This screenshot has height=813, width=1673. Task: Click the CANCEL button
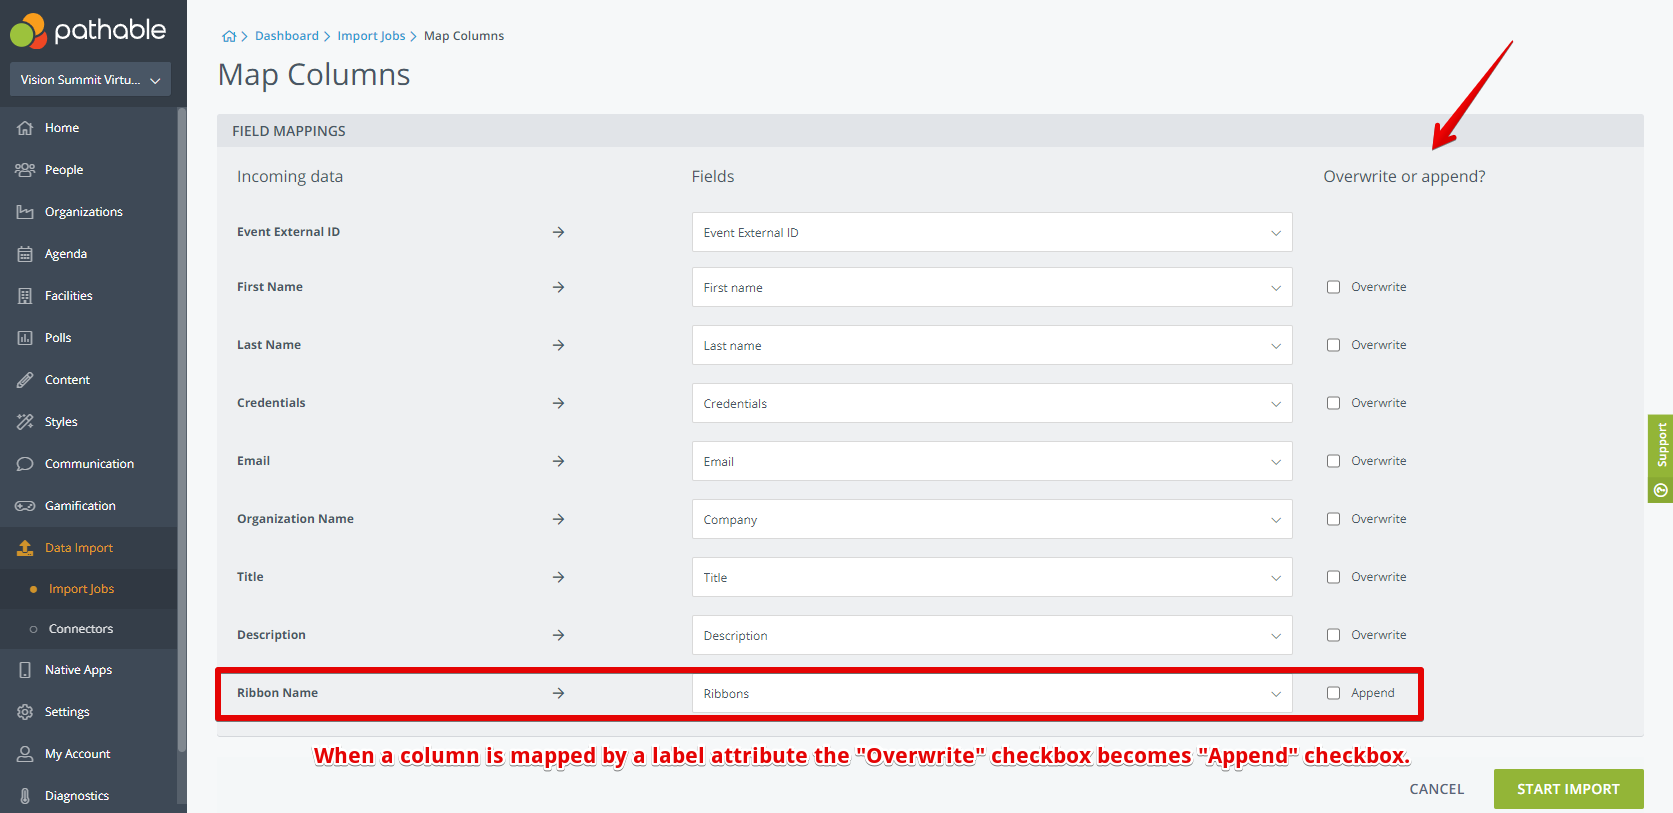coord(1437,789)
